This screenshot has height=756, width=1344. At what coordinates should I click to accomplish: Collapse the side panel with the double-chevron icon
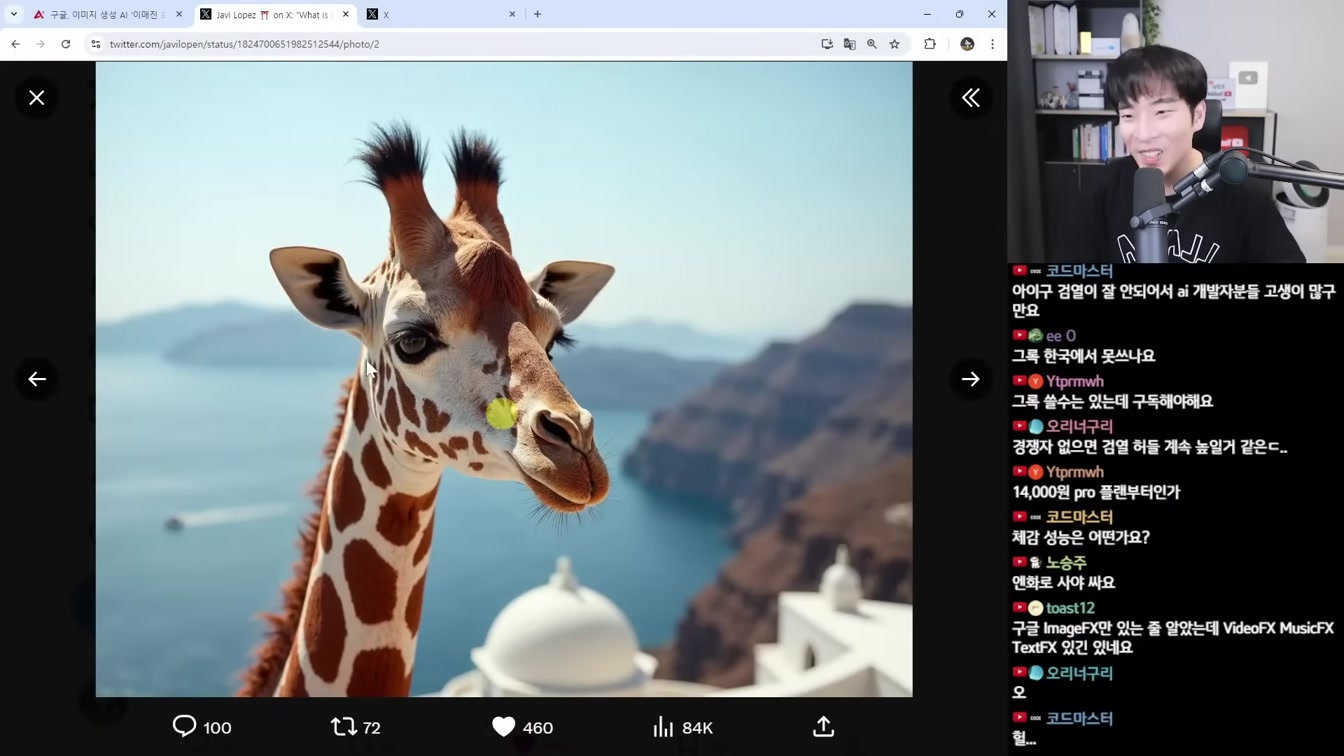[970, 98]
